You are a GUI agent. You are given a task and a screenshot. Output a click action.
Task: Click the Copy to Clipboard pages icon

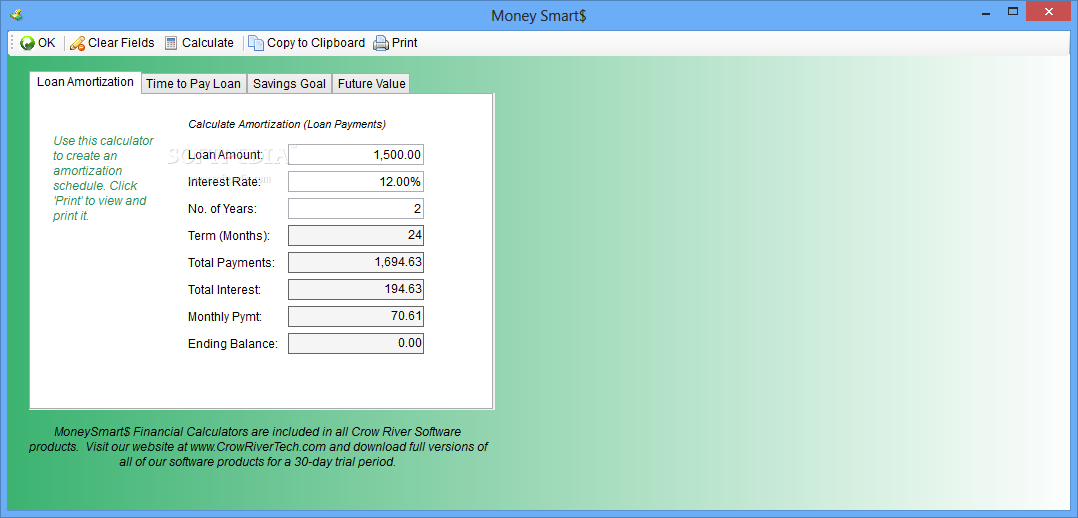256,43
